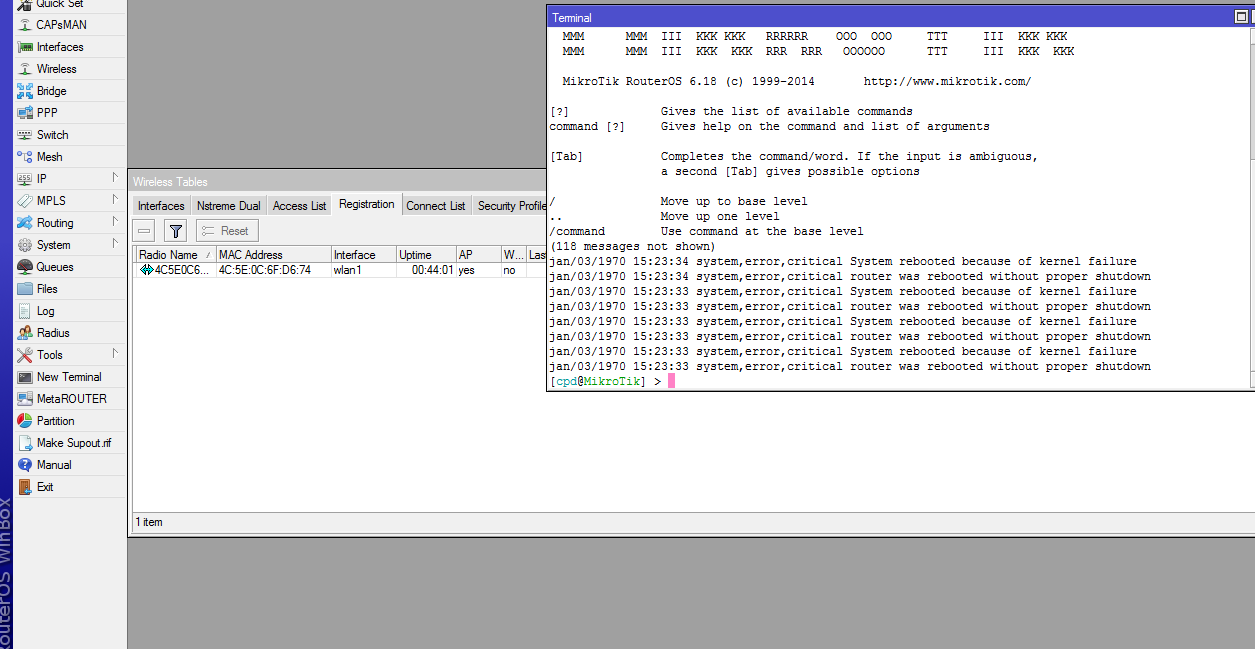This screenshot has height=649, width=1255.
Task: Select the Registration tab
Action: click(x=367, y=204)
